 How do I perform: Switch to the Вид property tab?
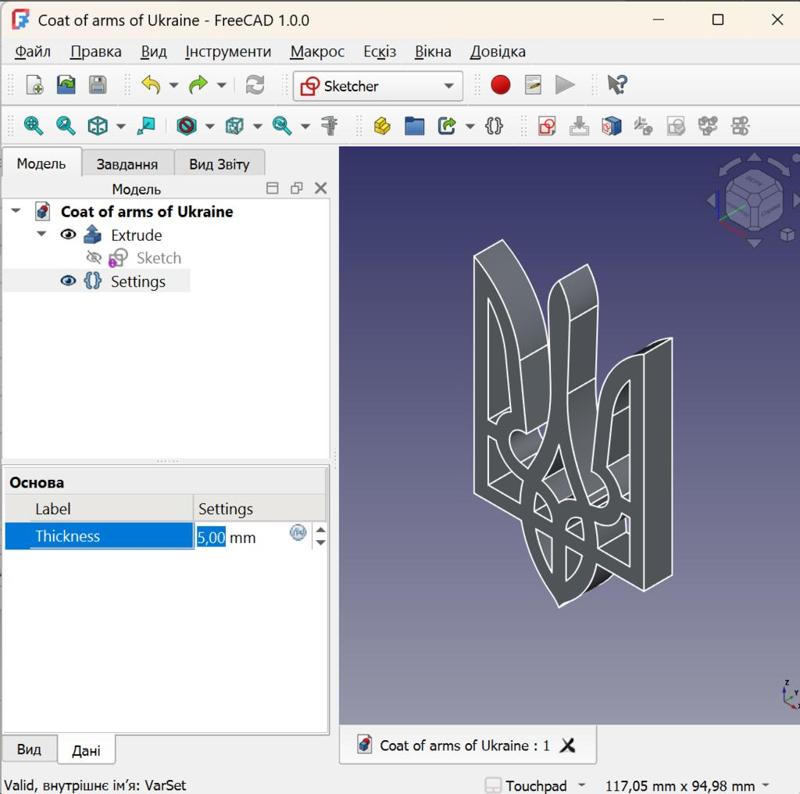29,749
